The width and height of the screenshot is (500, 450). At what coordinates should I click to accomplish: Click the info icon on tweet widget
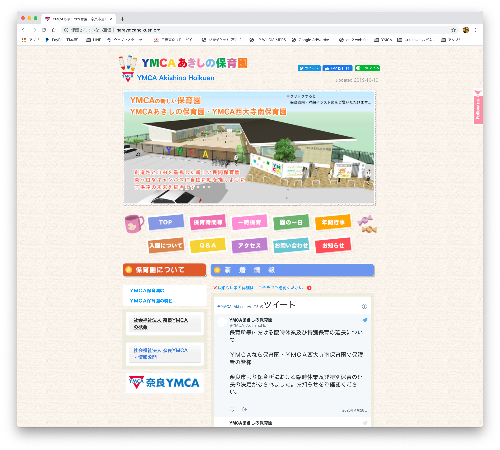coord(364,306)
